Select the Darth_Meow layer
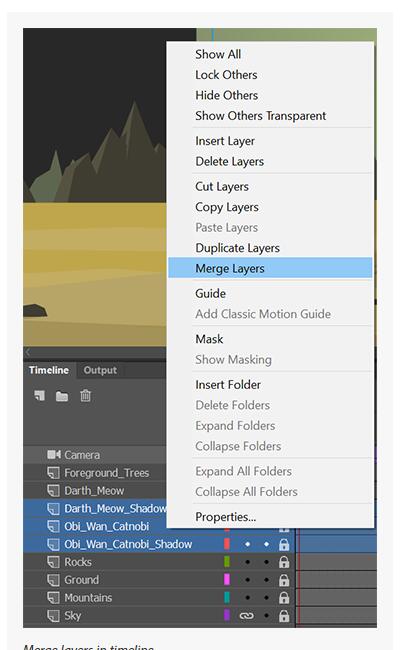The height and width of the screenshot is (650, 401). coord(95,491)
